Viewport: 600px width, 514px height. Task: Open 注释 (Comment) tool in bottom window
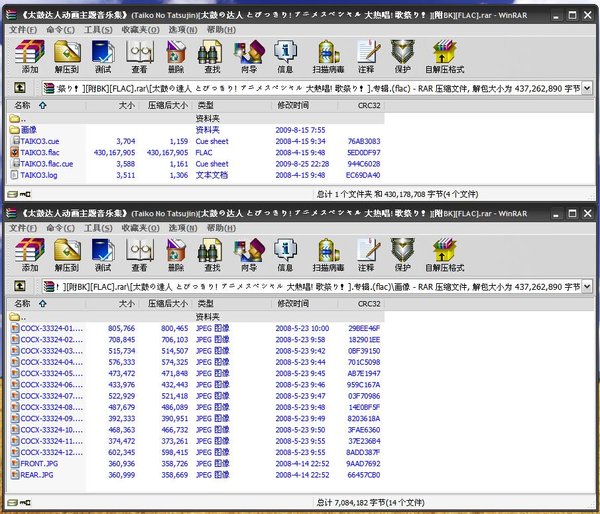pos(367,255)
